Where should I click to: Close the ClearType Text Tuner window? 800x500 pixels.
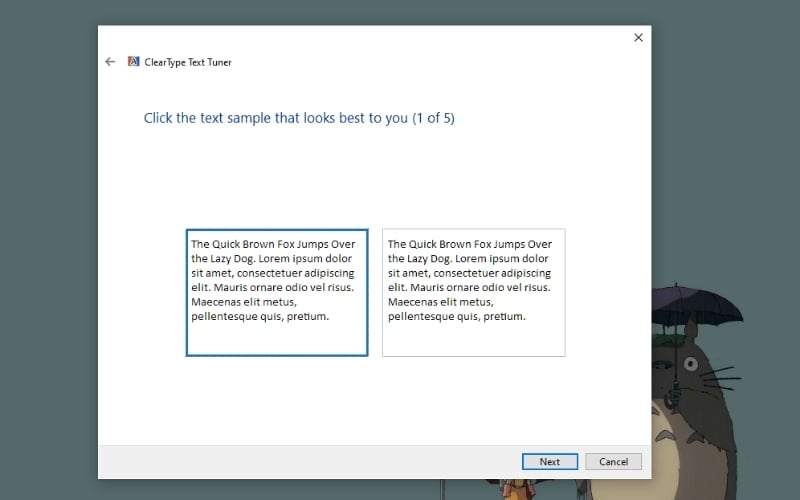pyautogui.click(x=638, y=37)
